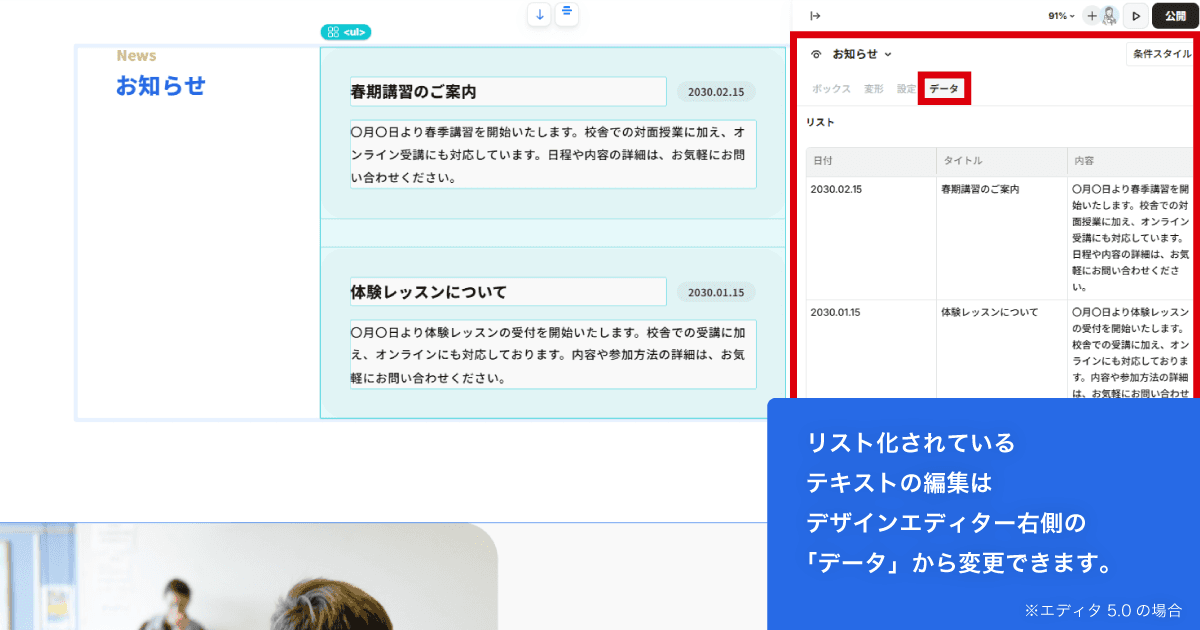Expand the リスト section in the data panel
This screenshot has height=630, width=1200.
click(x=815, y=122)
